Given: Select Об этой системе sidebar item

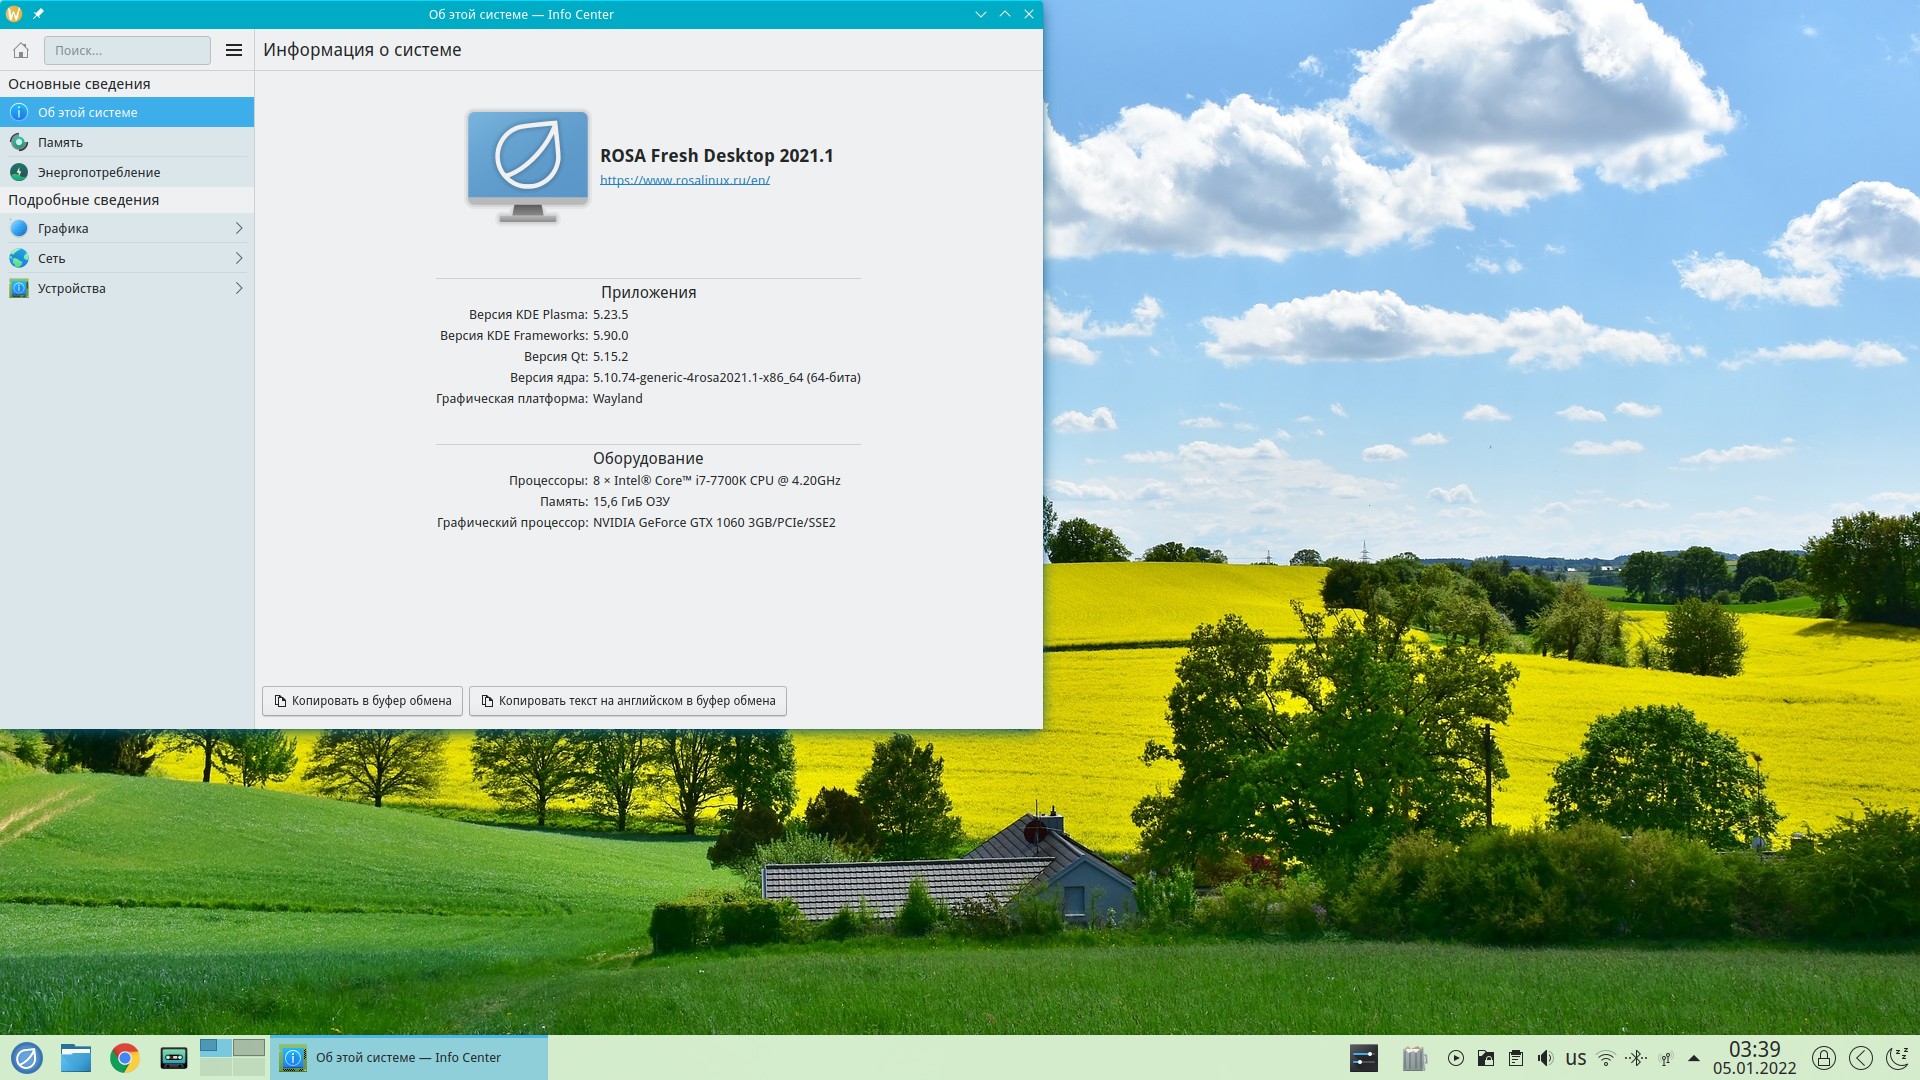Looking at the screenshot, I should [x=88, y=112].
